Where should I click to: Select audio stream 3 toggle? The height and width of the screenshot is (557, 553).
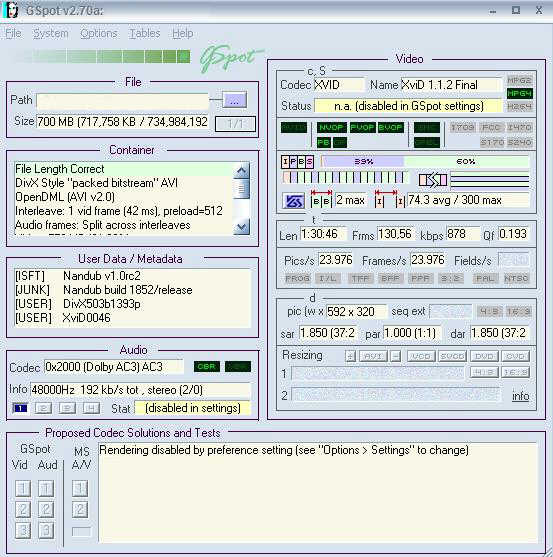pos(67,408)
